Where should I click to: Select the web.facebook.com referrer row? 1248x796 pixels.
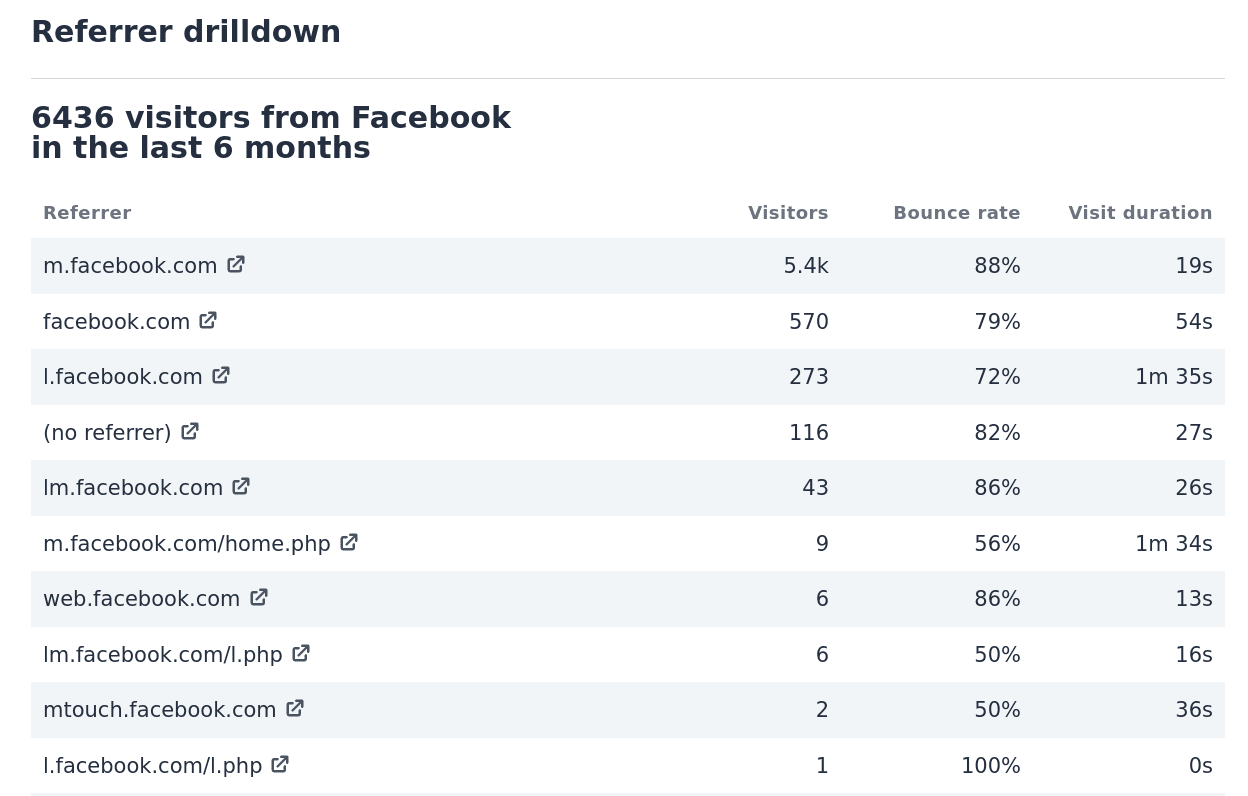point(141,598)
